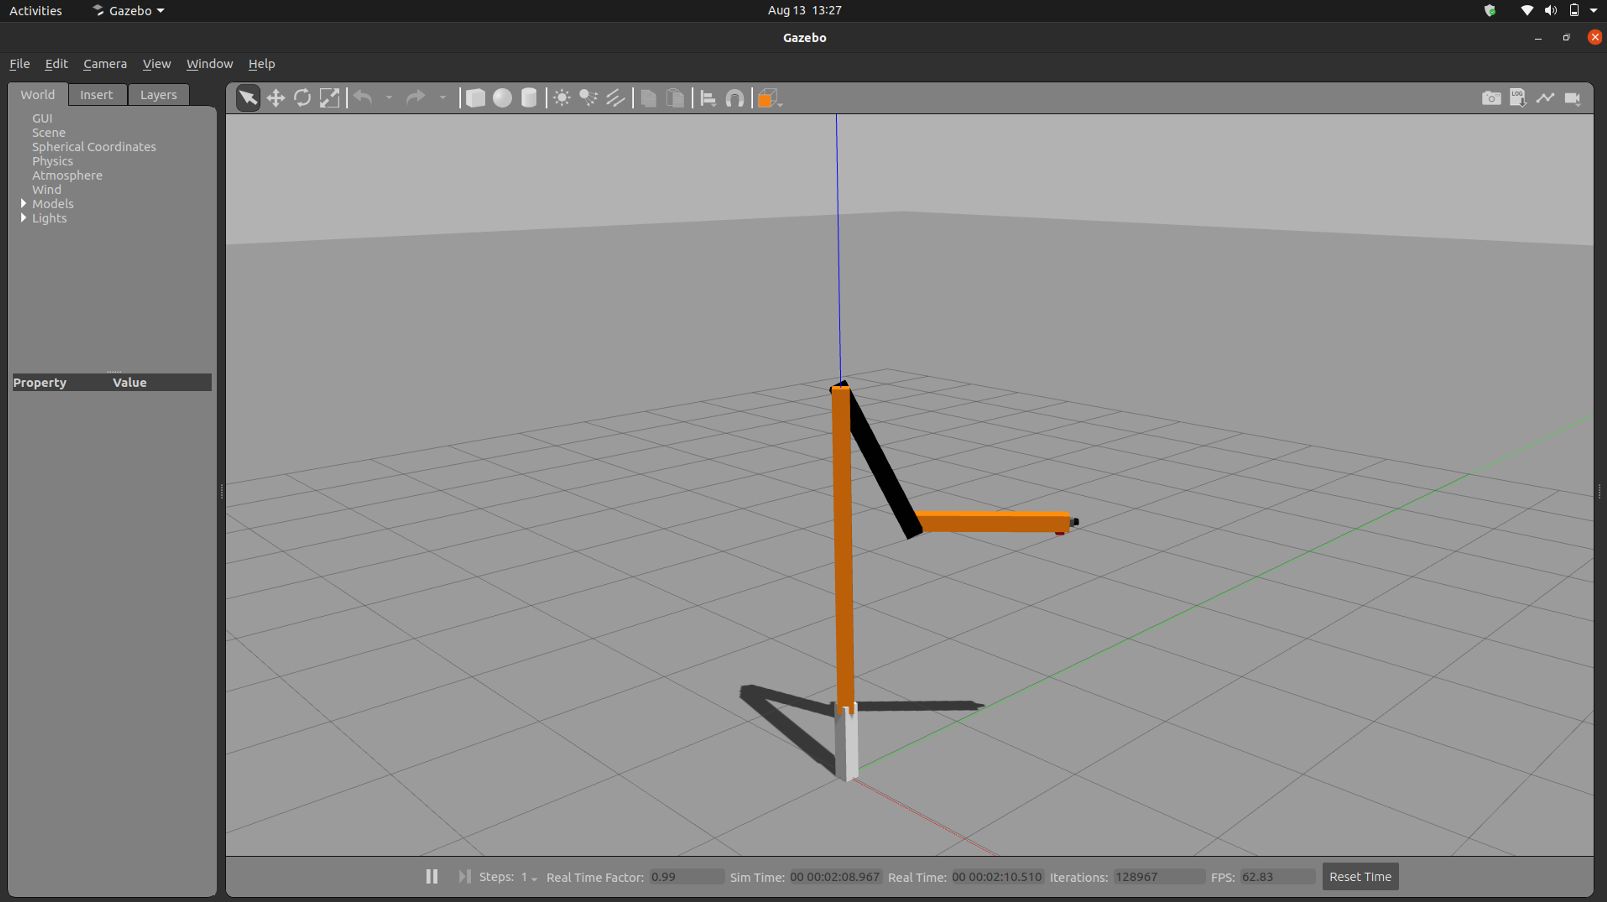
Task: Open the change view angle dropdown
Action: [x=768, y=98]
